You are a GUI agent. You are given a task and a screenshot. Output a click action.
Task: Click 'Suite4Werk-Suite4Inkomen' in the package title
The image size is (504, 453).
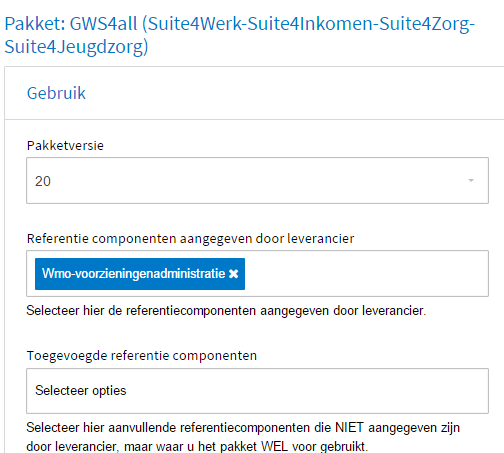pos(288,24)
